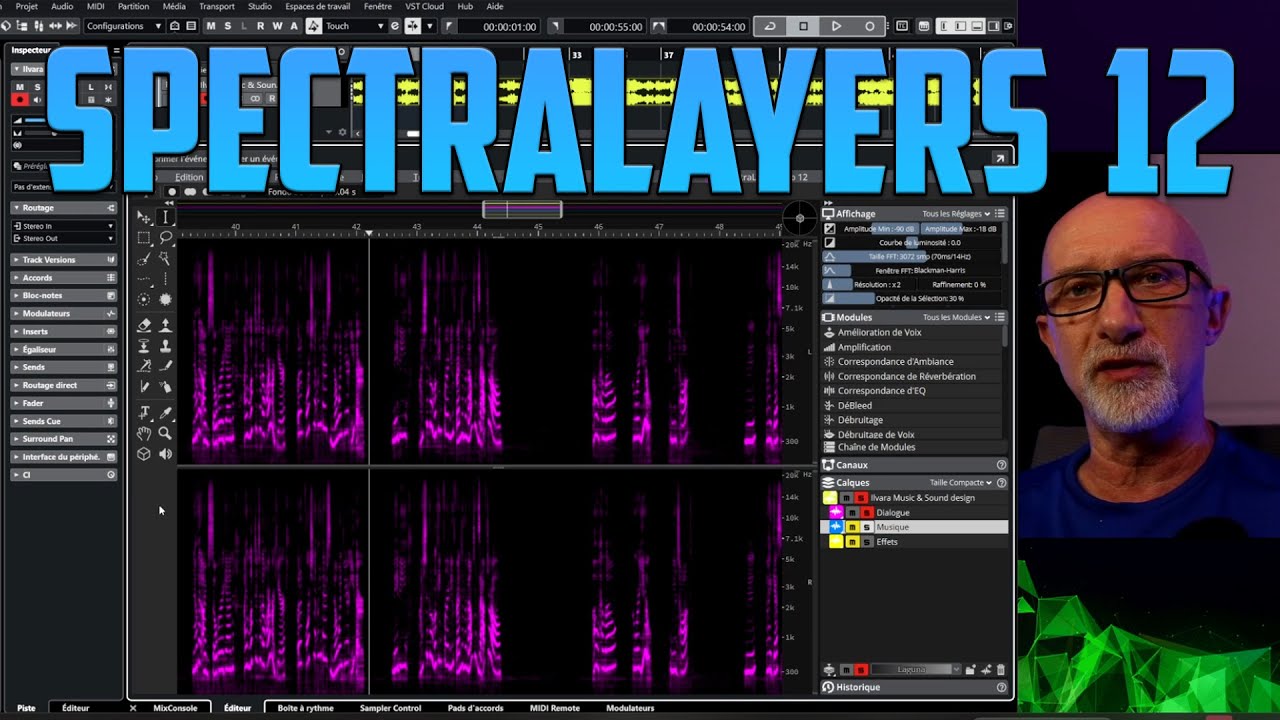This screenshot has height=720, width=1280.
Task: Open the Stereo Out routing dropdown
Action: point(63,239)
